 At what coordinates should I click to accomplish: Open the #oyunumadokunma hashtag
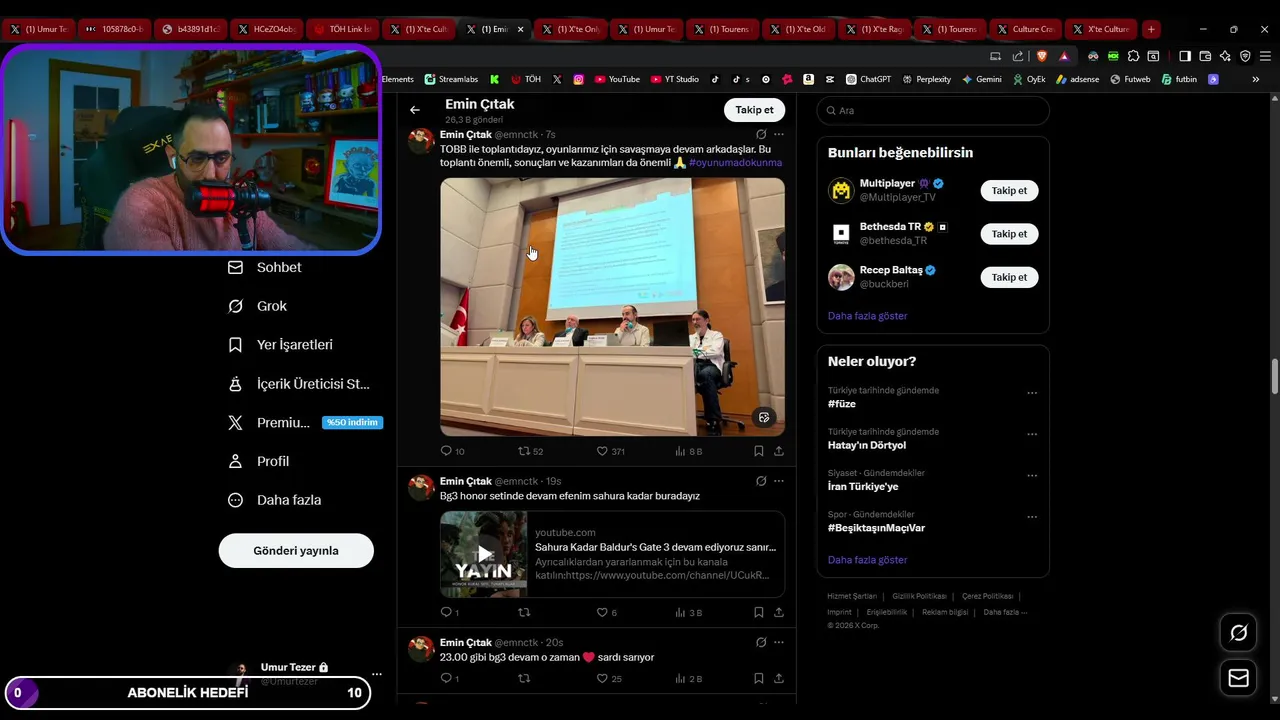[735, 163]
